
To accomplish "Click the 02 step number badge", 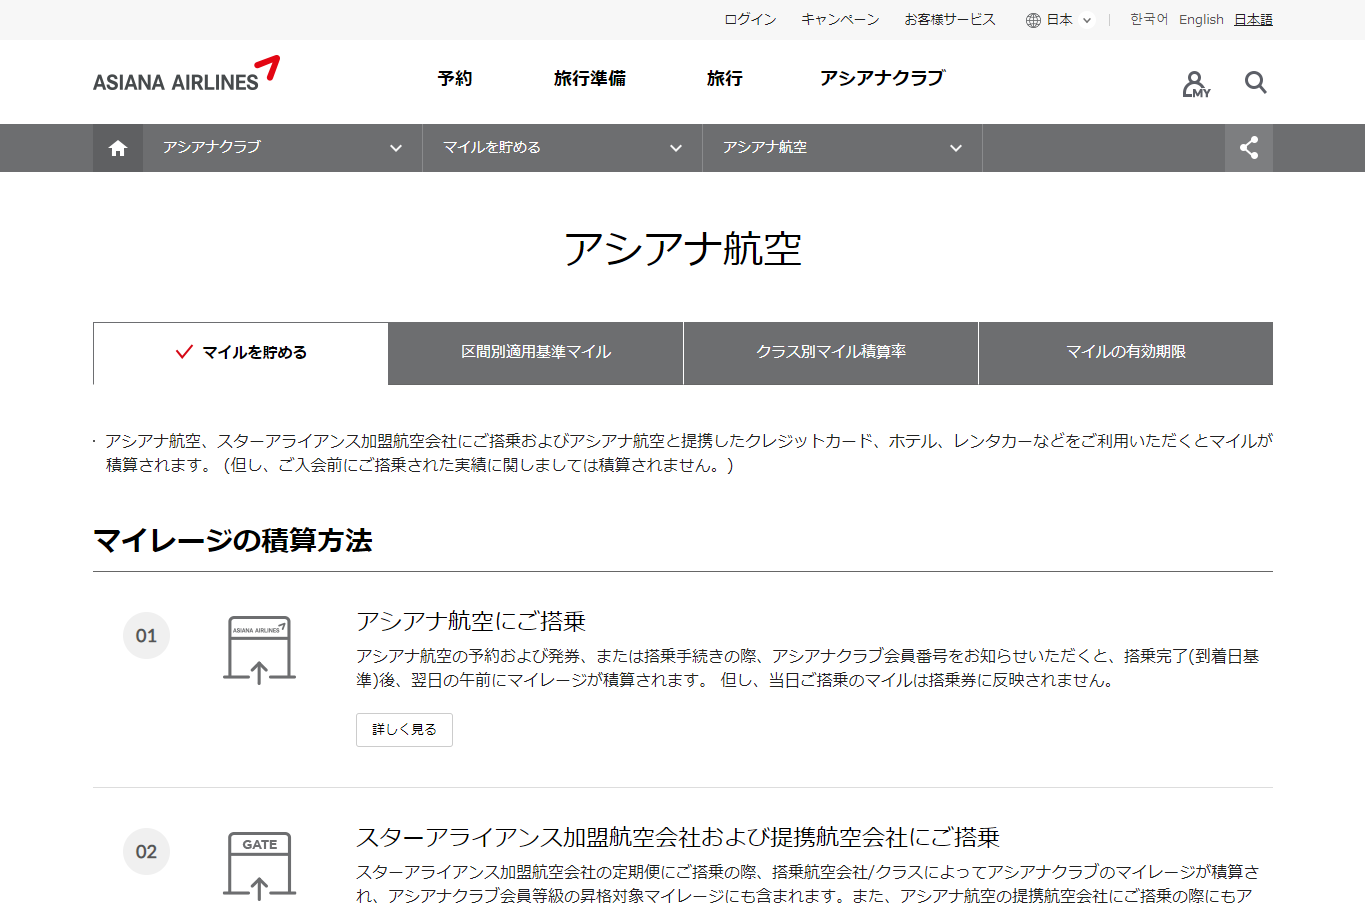I will click(146, 852).
